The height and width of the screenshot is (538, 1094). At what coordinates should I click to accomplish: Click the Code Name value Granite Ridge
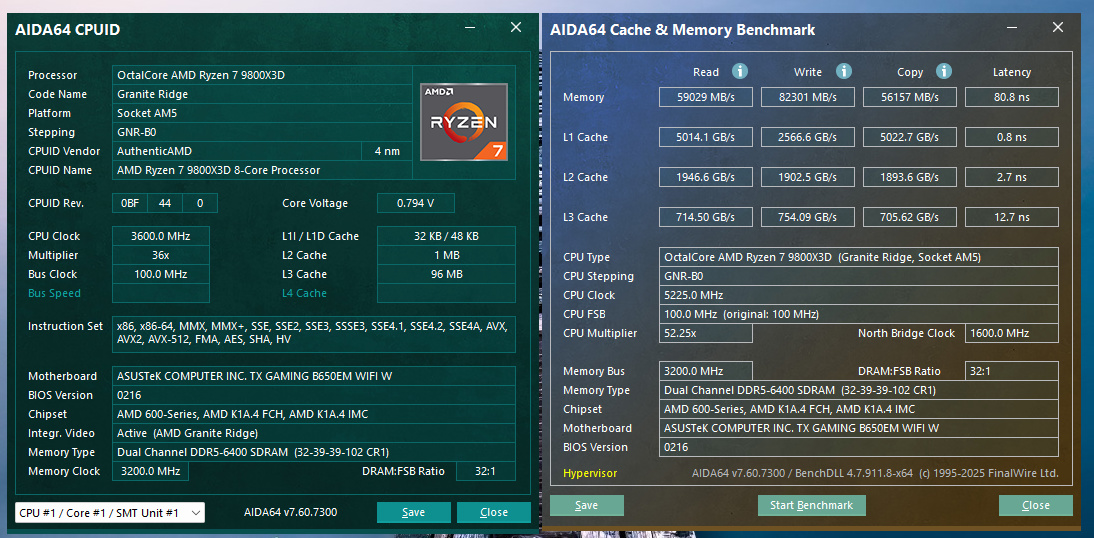tap(262, 94)
